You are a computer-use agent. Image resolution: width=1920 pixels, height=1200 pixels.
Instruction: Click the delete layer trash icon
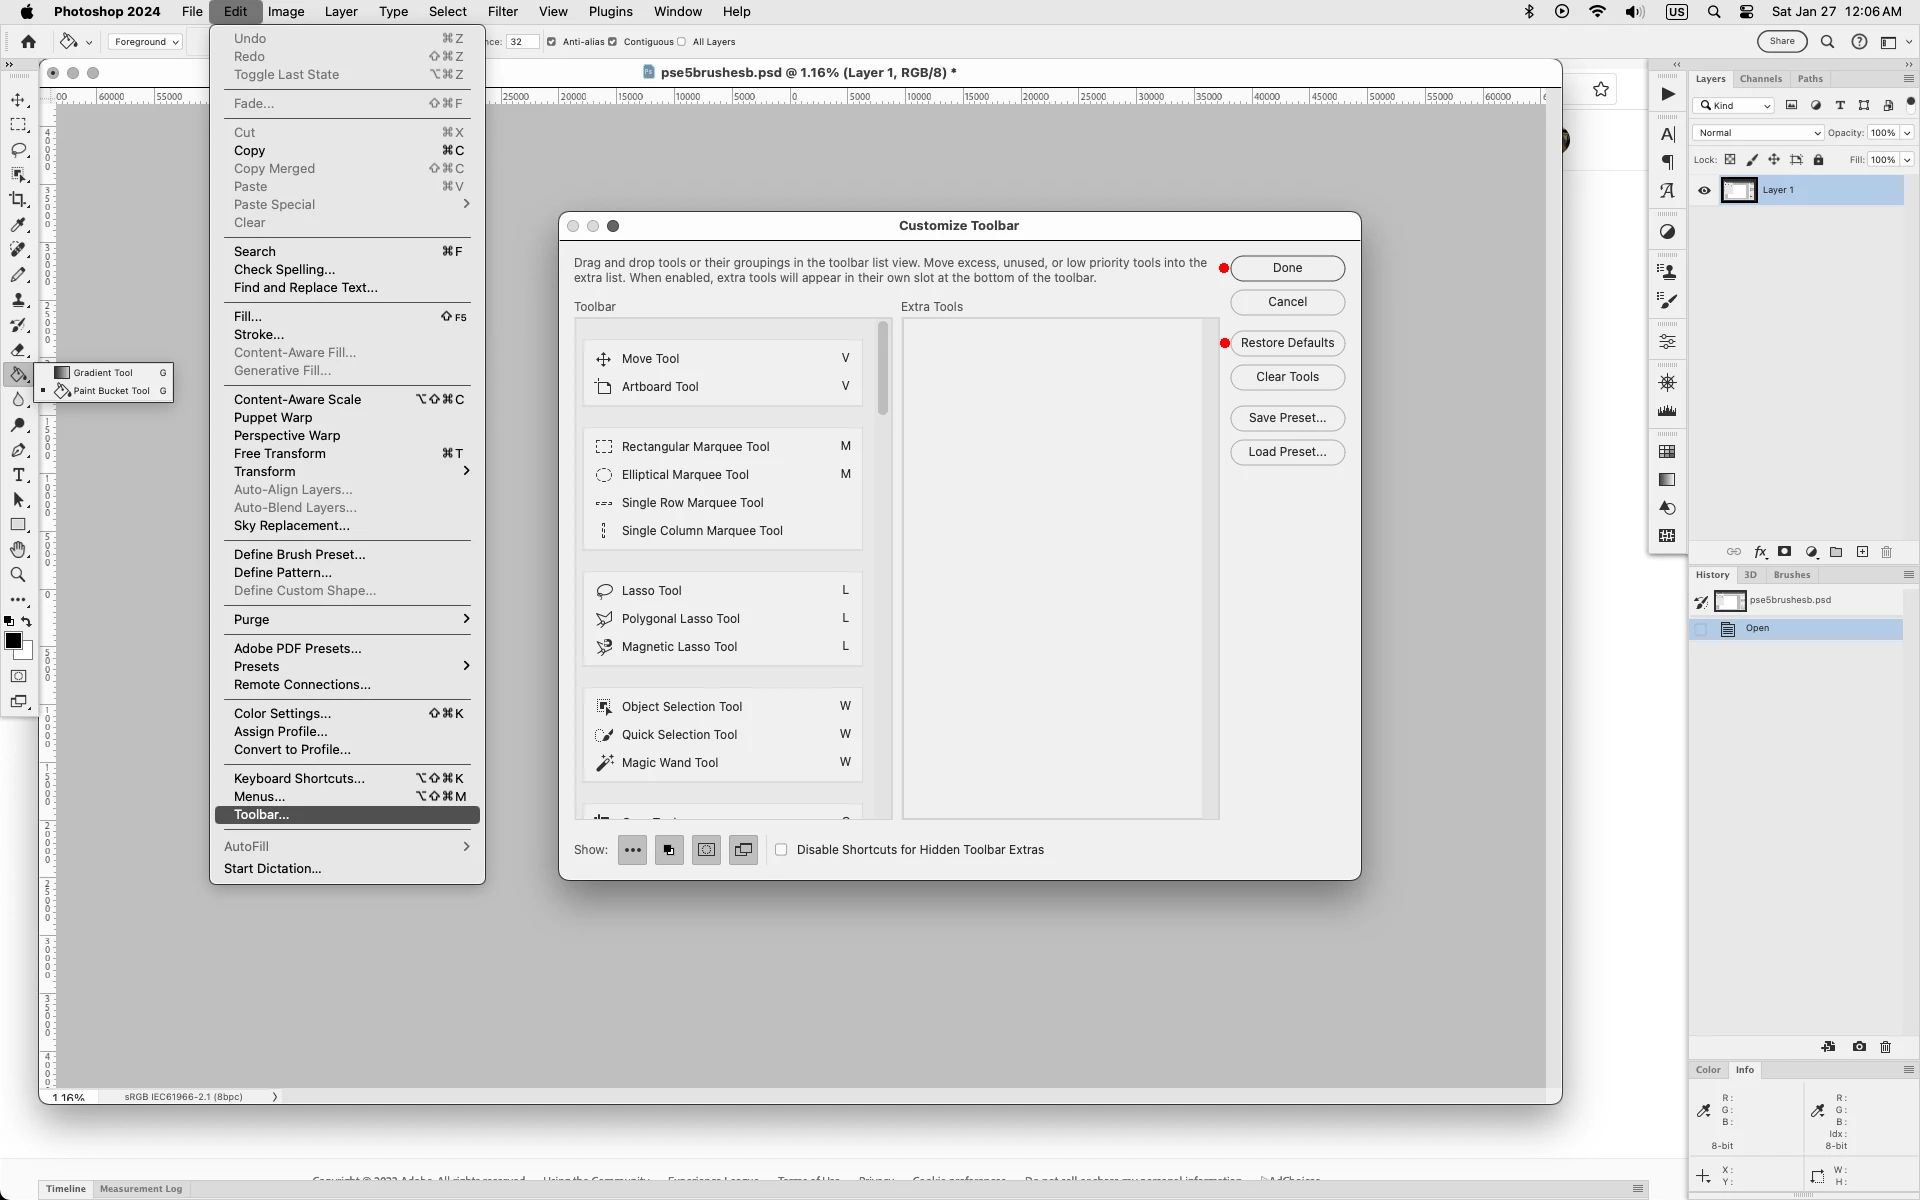pyautogui.click(x=1887, y=552)
